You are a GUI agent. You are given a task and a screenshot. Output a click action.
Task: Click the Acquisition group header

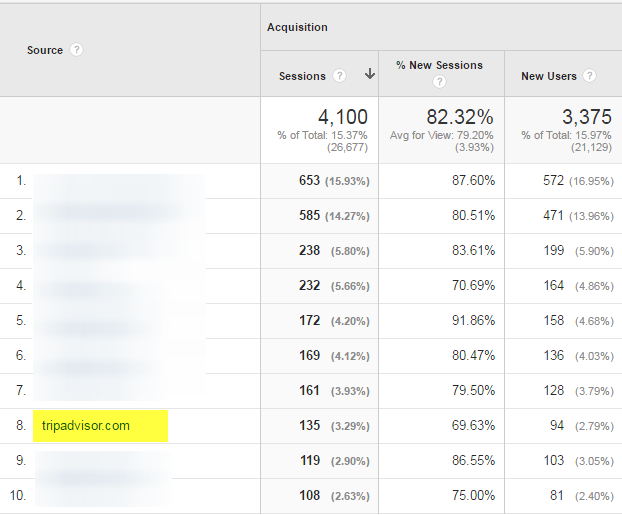[297, 27]
